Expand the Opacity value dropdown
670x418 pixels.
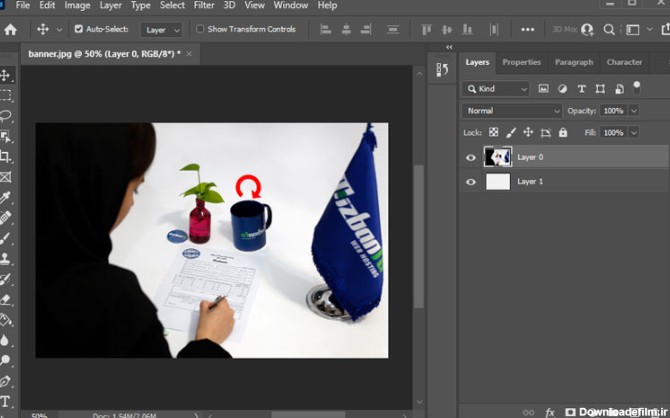point(633,111)
